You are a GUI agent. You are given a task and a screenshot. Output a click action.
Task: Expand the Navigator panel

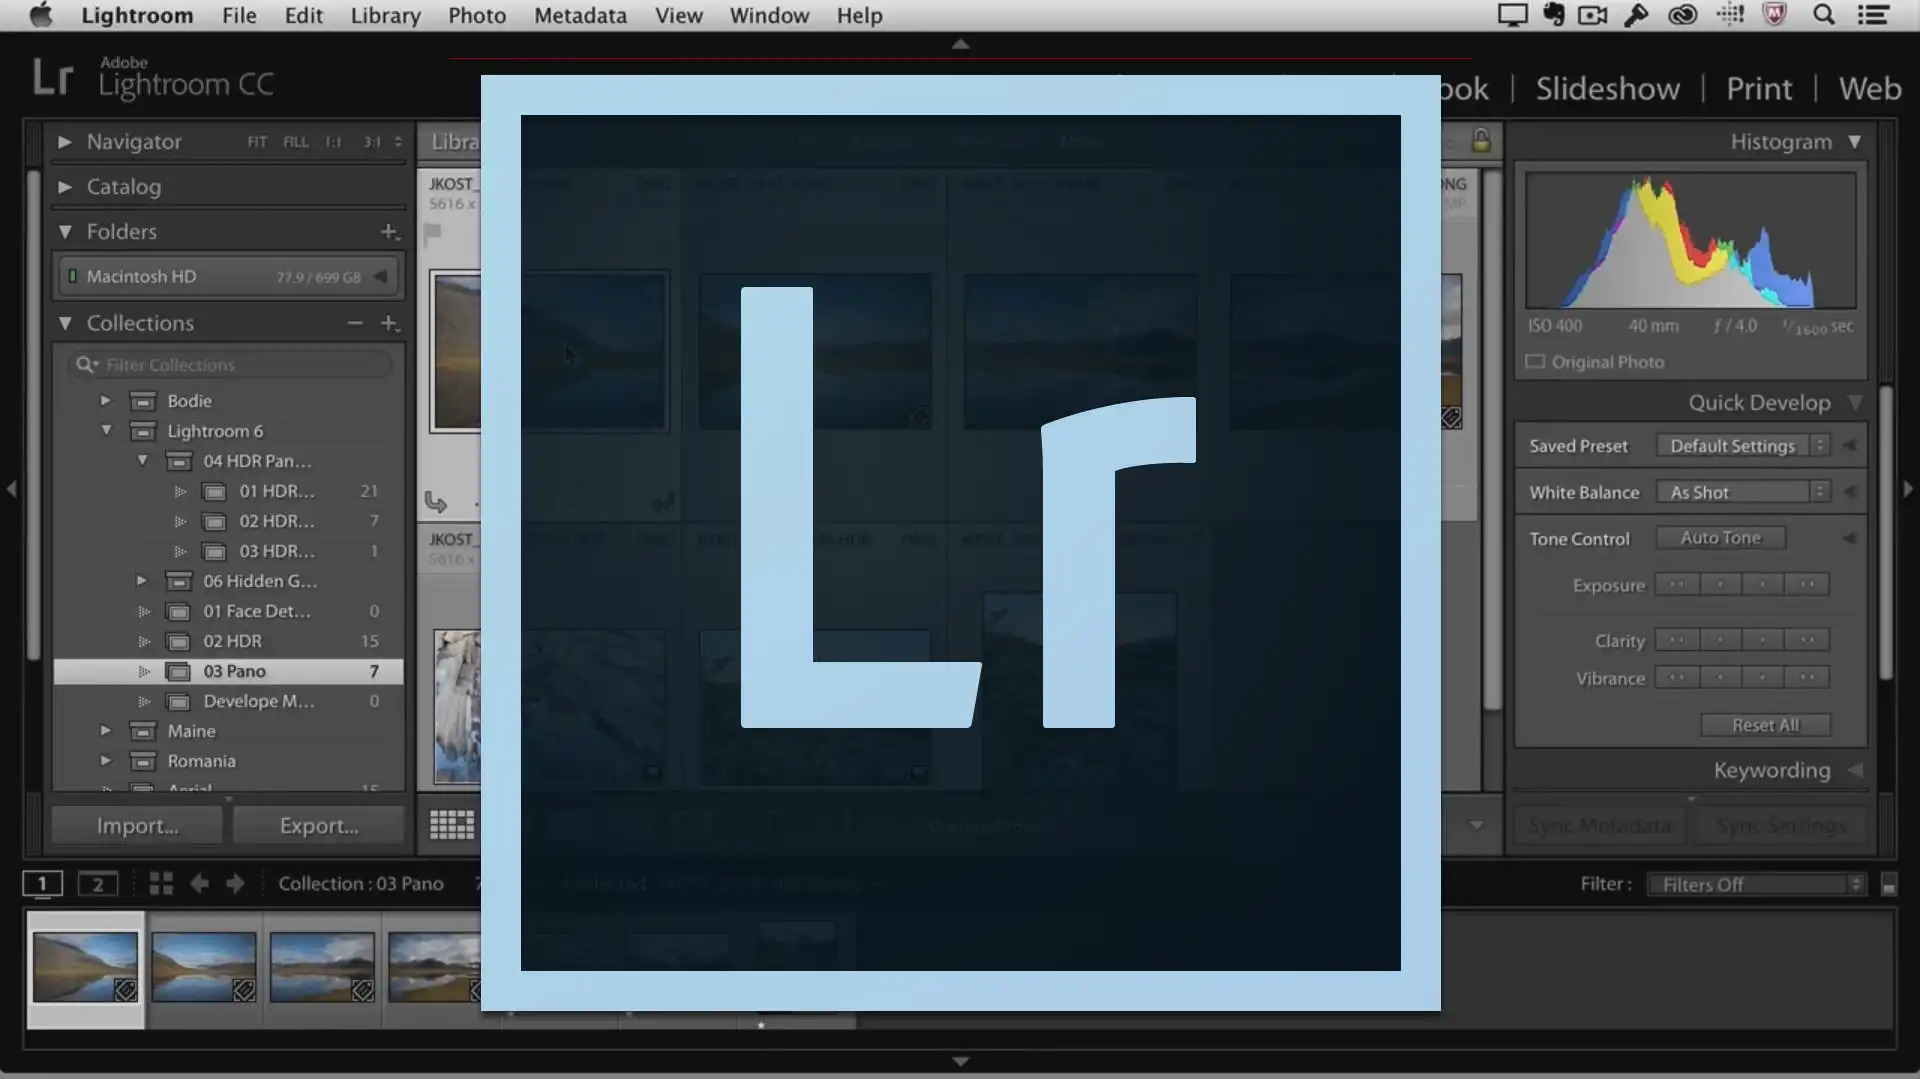65,142
